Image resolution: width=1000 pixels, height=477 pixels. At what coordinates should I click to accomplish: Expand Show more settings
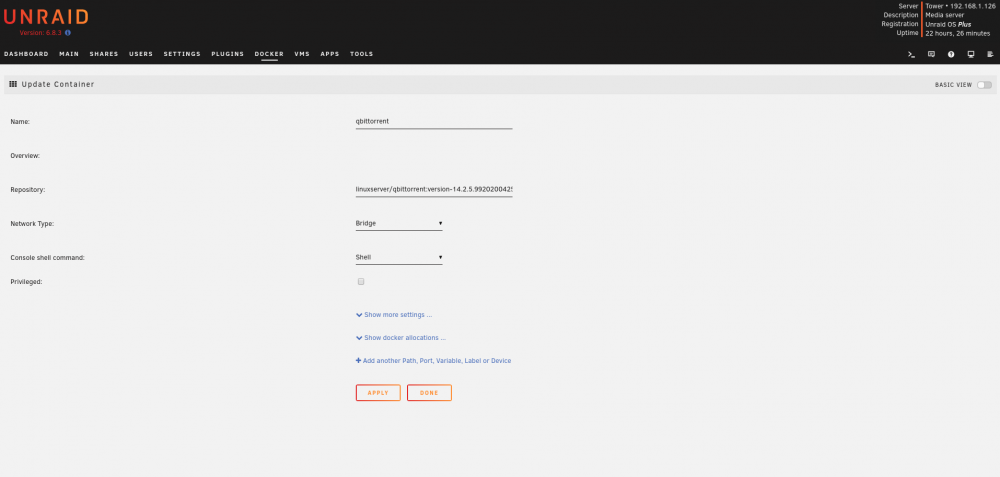click(x=394, y=315)
